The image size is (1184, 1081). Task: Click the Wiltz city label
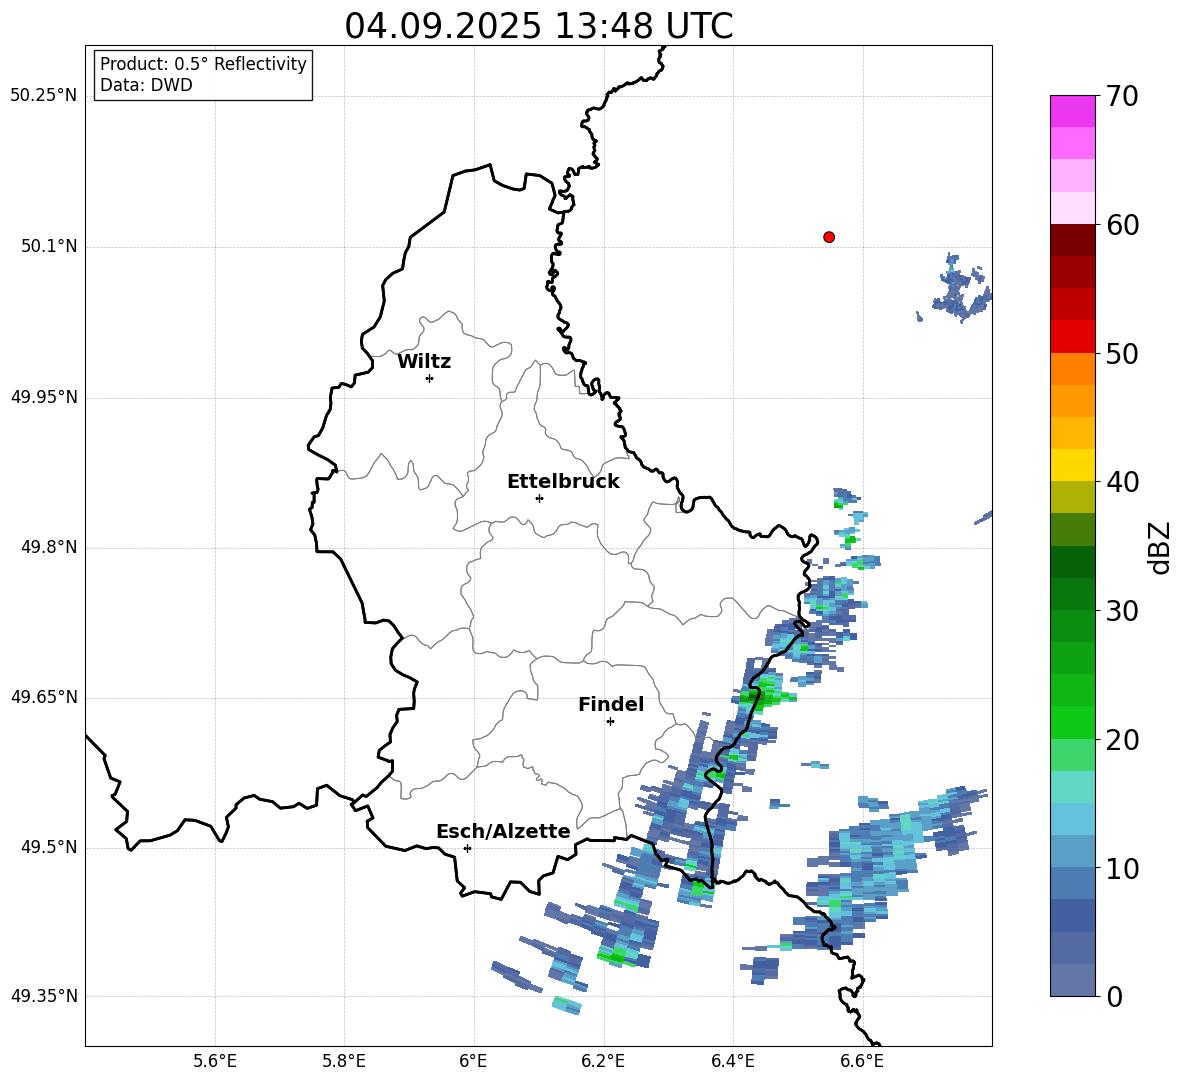(x=424, y=362)
